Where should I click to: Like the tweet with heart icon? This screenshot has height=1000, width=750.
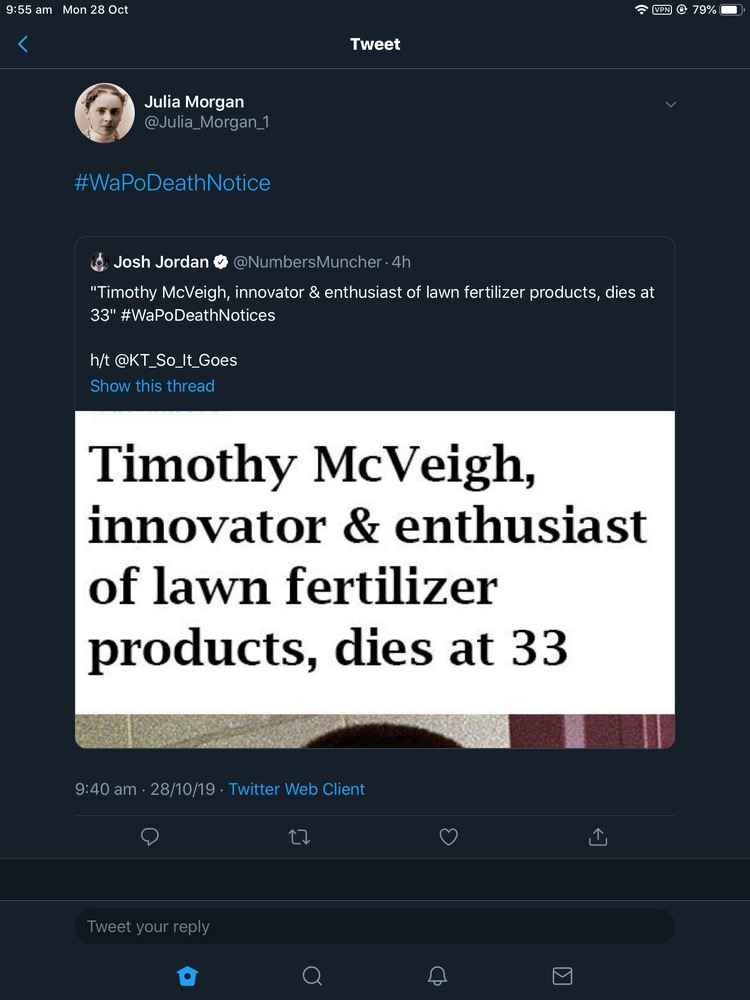click(x=449, y=837)
